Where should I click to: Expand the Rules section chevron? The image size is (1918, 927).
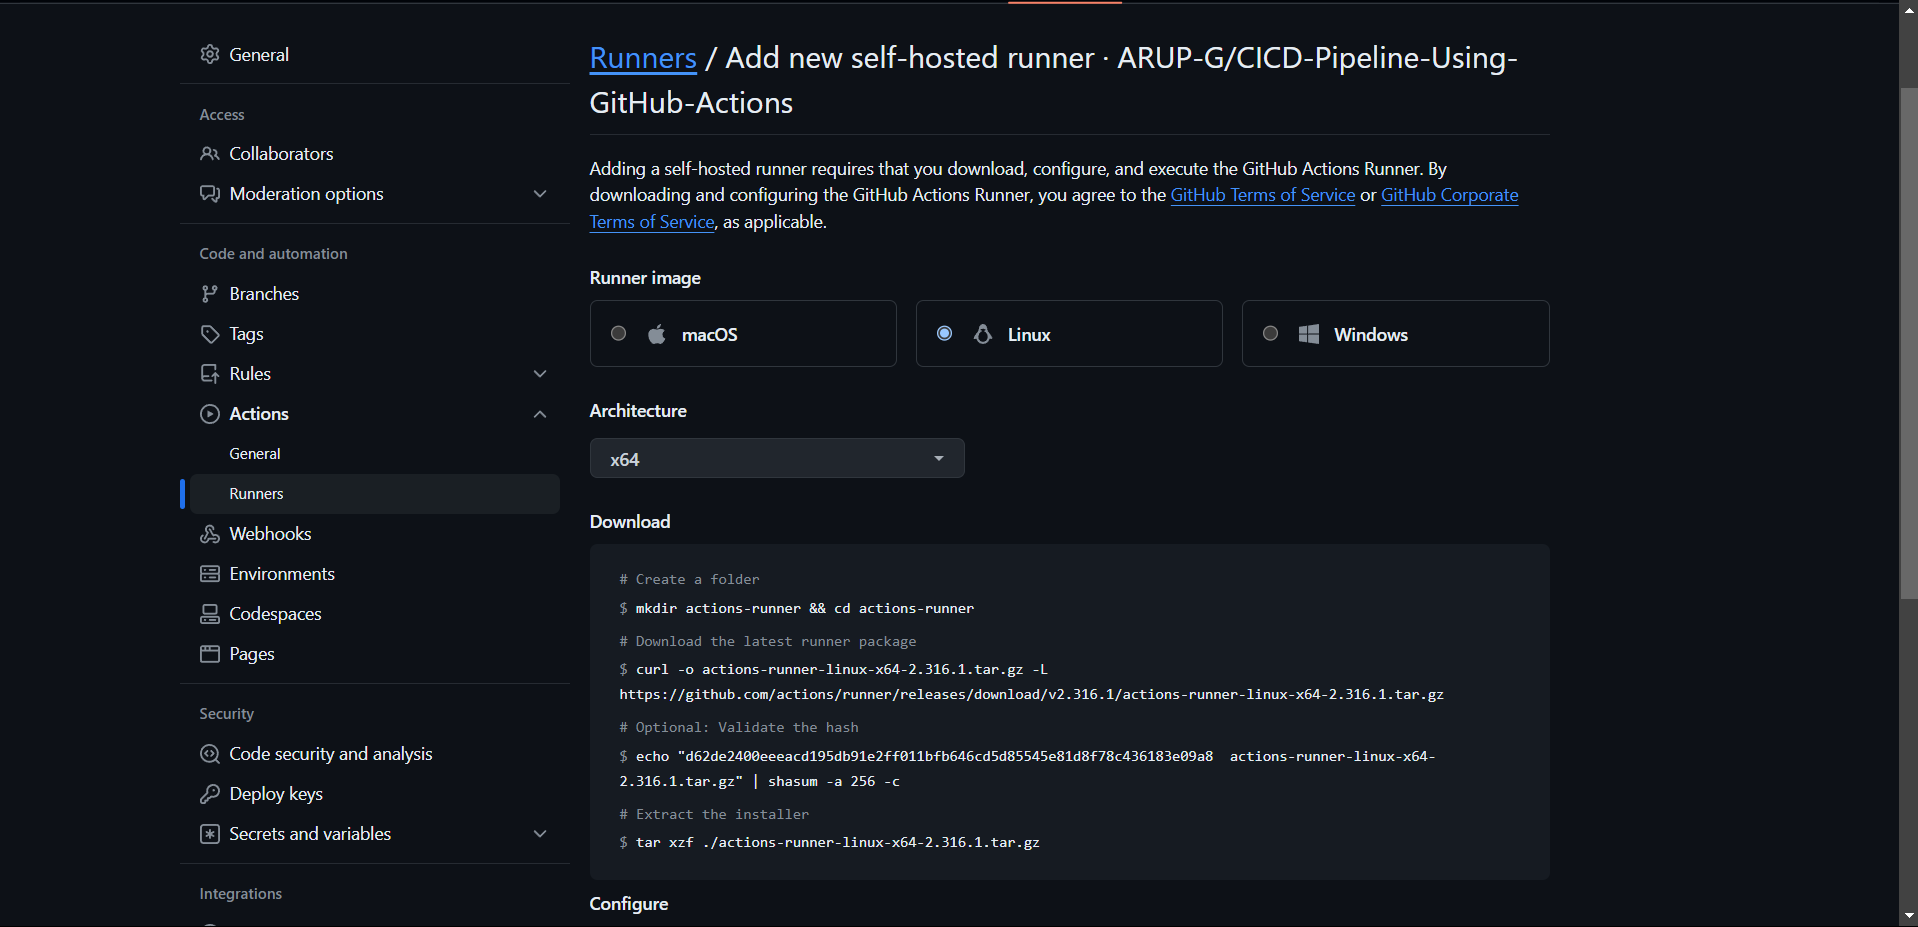[x=540, y=374]
